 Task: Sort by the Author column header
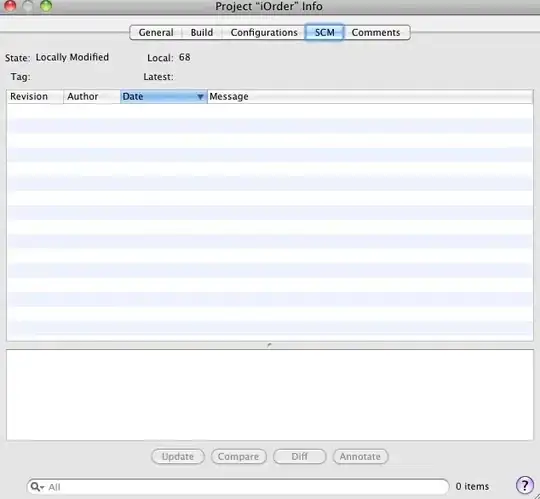tap(92, 96)
